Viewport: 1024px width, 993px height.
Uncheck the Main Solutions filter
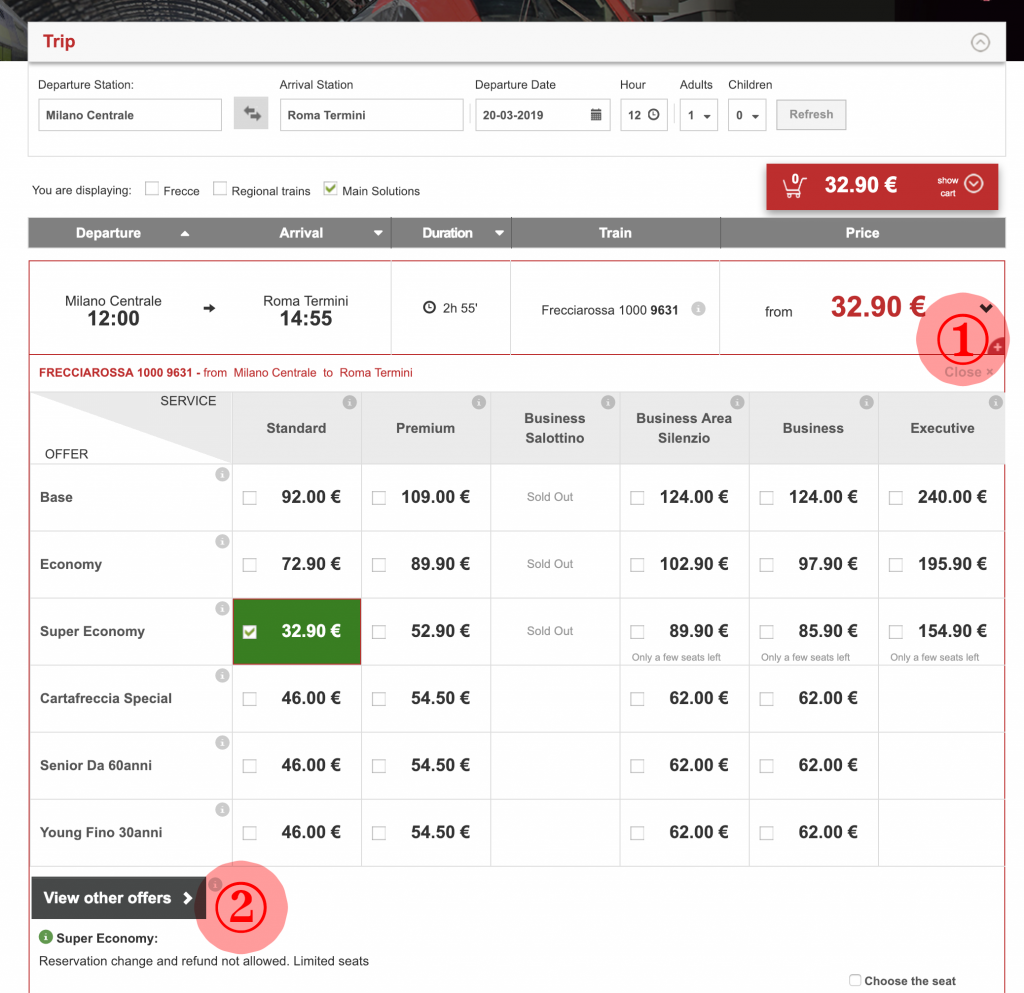[x=330, y=189]
